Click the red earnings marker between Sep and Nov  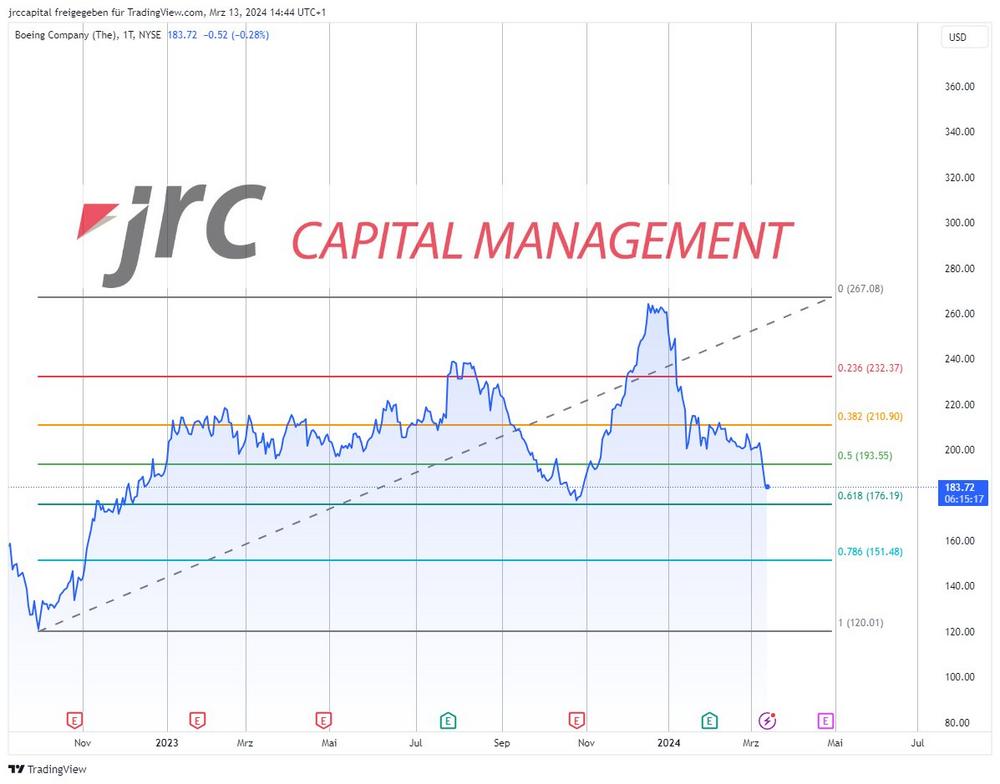click(x=576, y=721)
